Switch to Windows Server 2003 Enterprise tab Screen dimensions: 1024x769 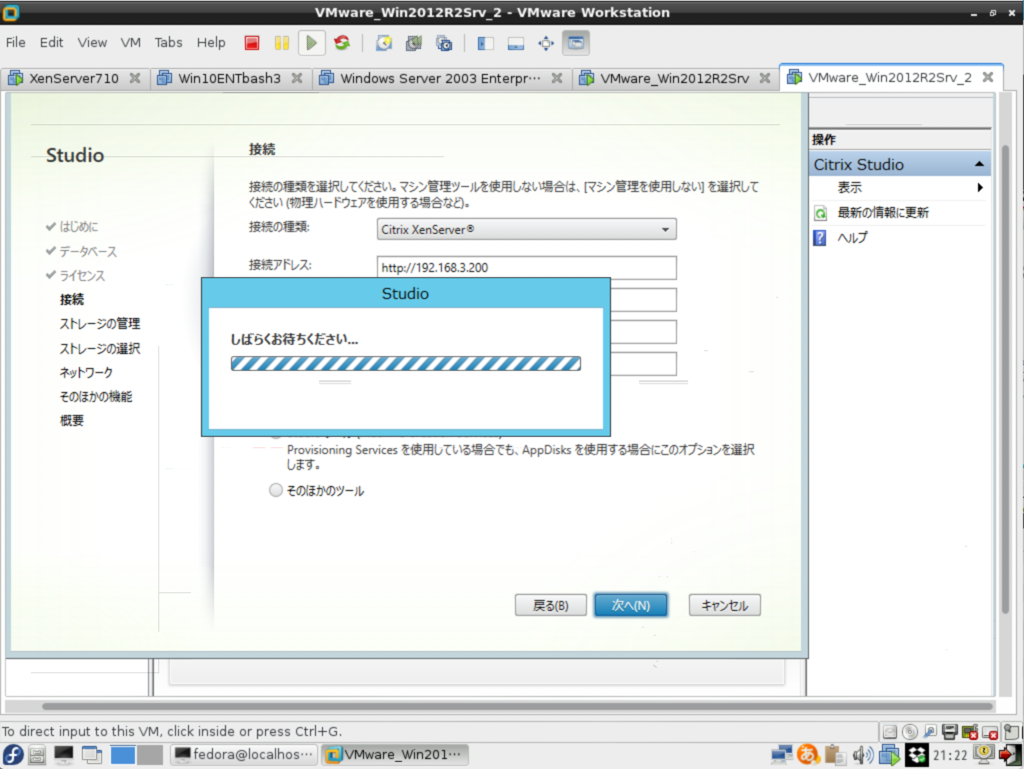pyautogui.click(x=440, y=78)
